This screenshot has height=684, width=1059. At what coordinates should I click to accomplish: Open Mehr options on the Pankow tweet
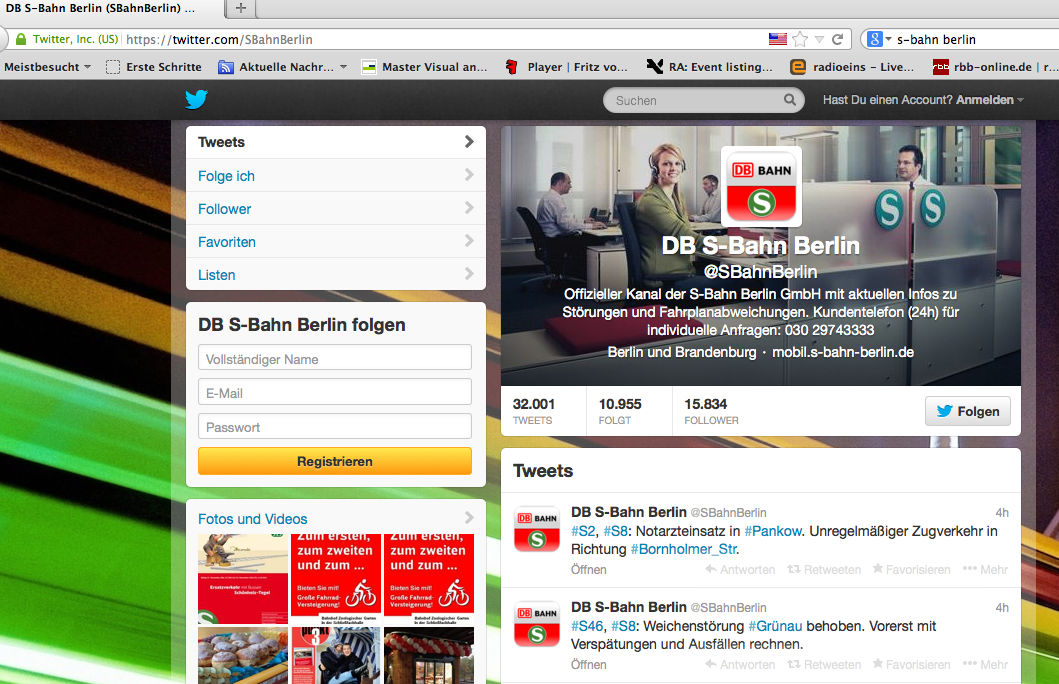(969, 570)
